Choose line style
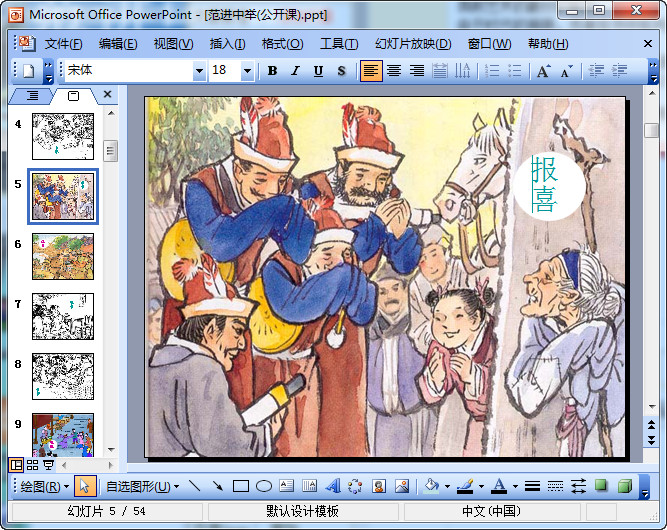667x530 pixels. (x=532, y=486)
